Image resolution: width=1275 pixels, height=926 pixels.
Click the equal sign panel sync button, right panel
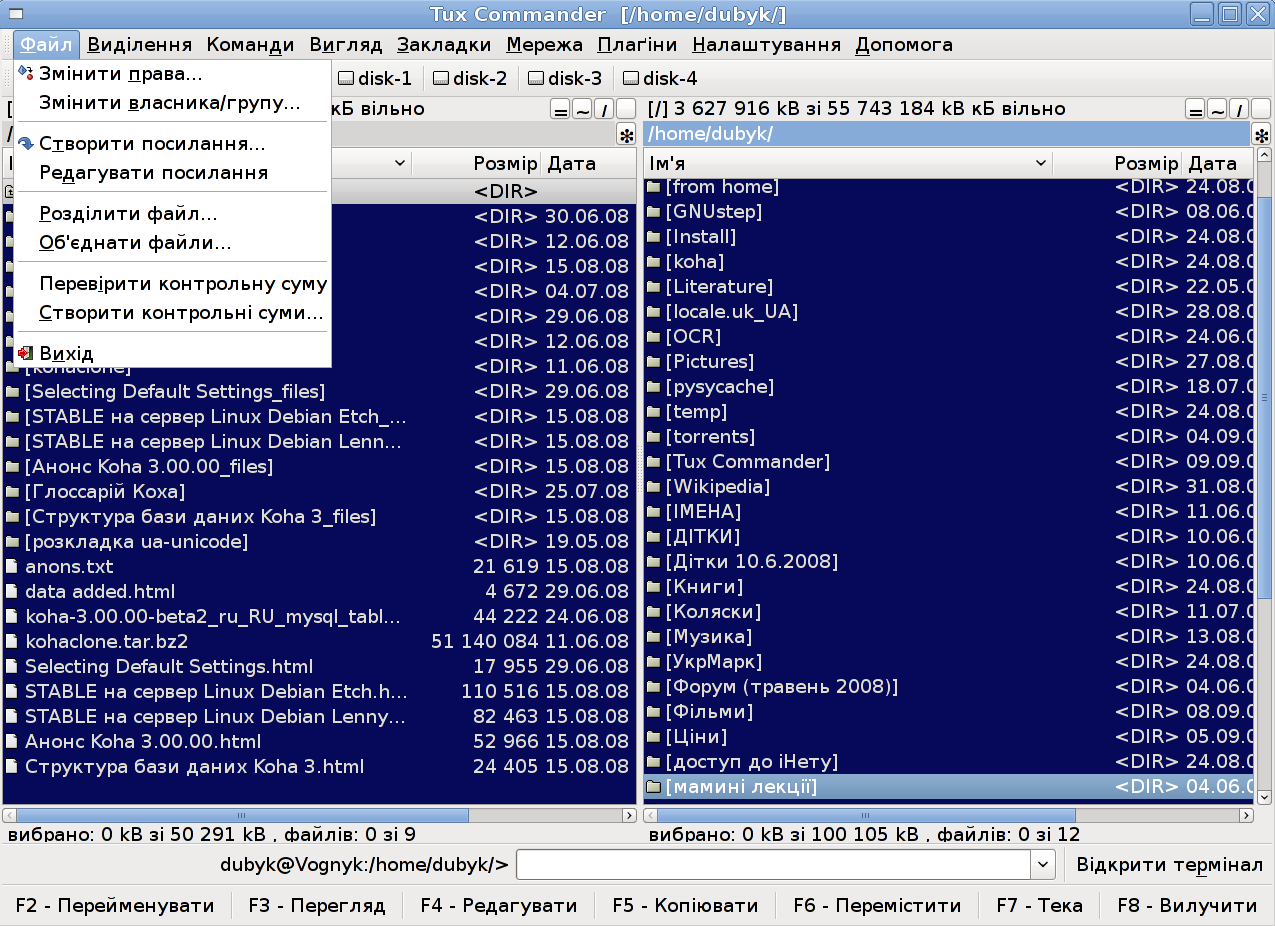coord(1196,108)
